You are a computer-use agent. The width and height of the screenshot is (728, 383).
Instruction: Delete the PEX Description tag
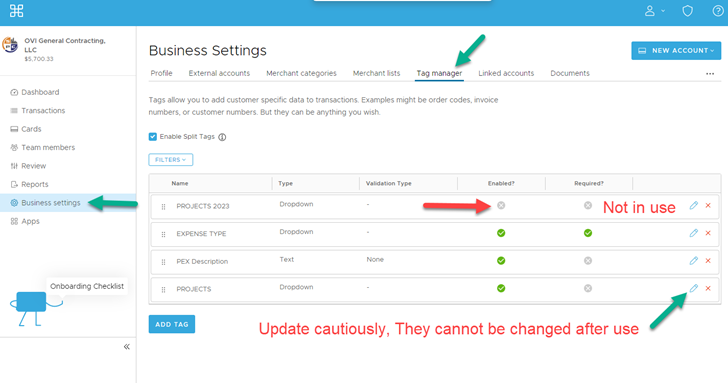708,261
